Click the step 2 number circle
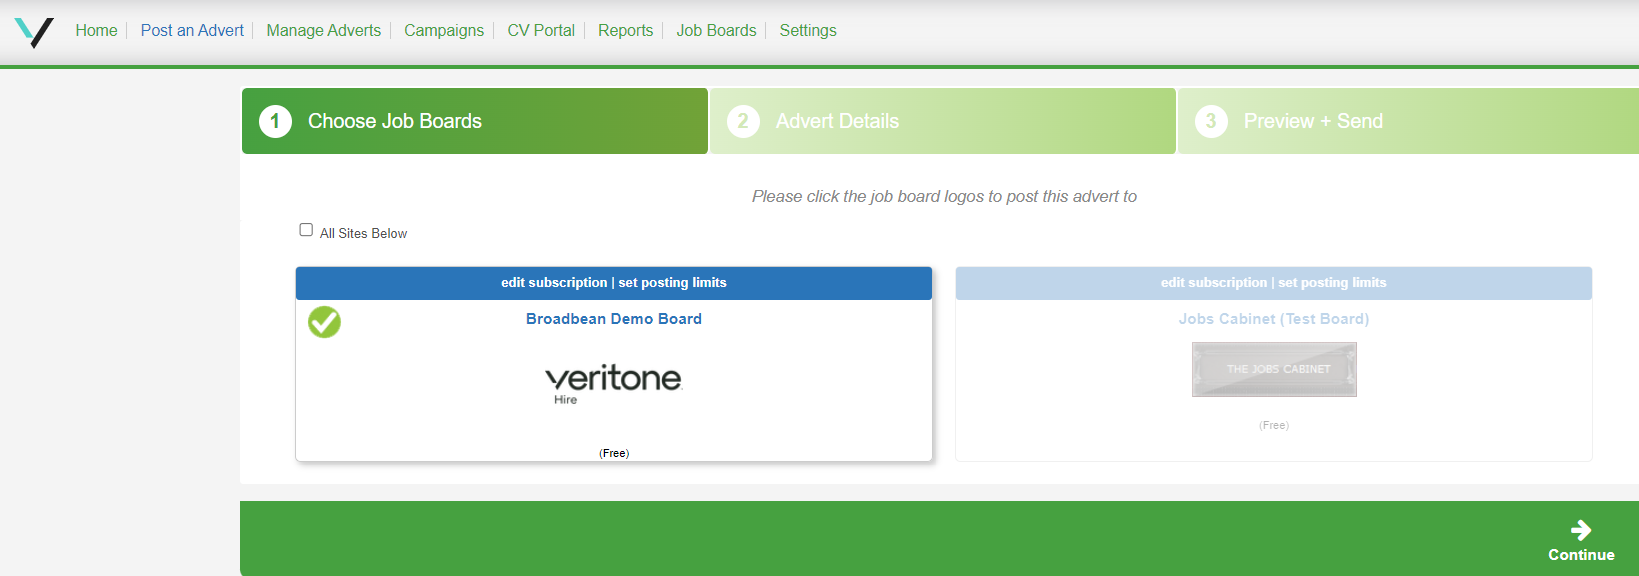Image resolution: width=1639 pixels, height=576 pixels. coord(742,121)
